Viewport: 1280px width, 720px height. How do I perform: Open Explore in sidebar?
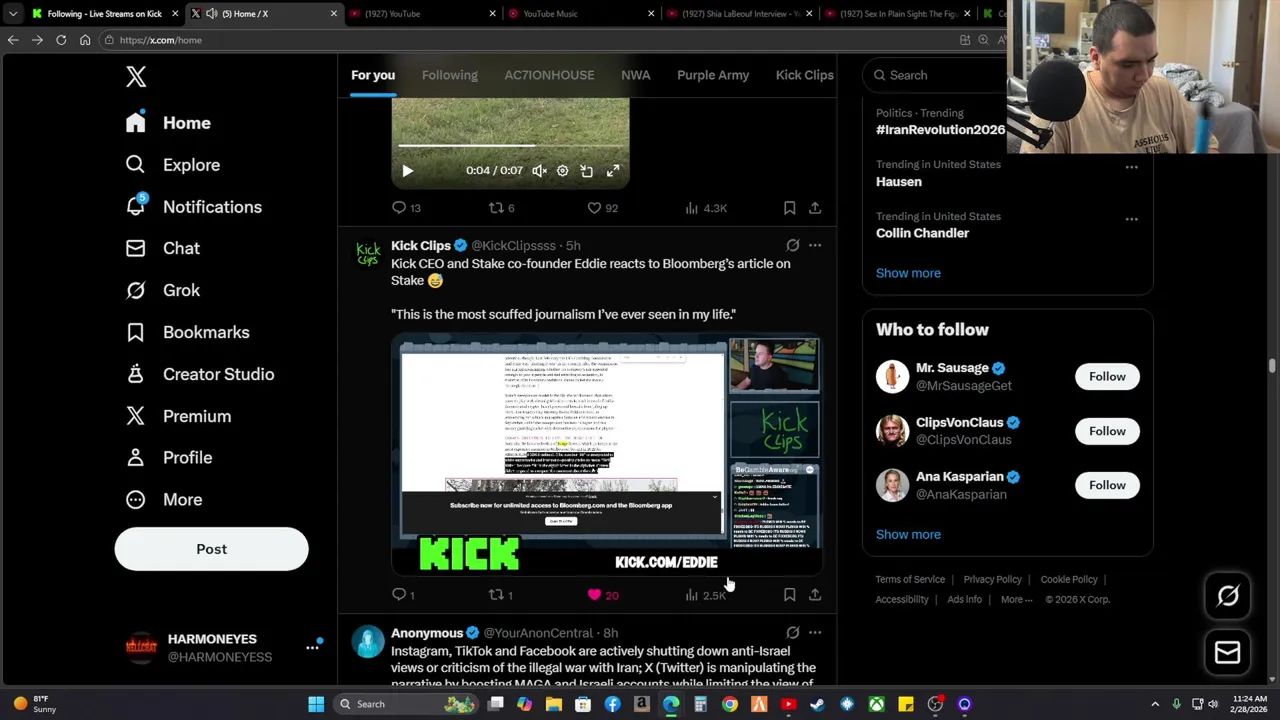tap(173, 165)
